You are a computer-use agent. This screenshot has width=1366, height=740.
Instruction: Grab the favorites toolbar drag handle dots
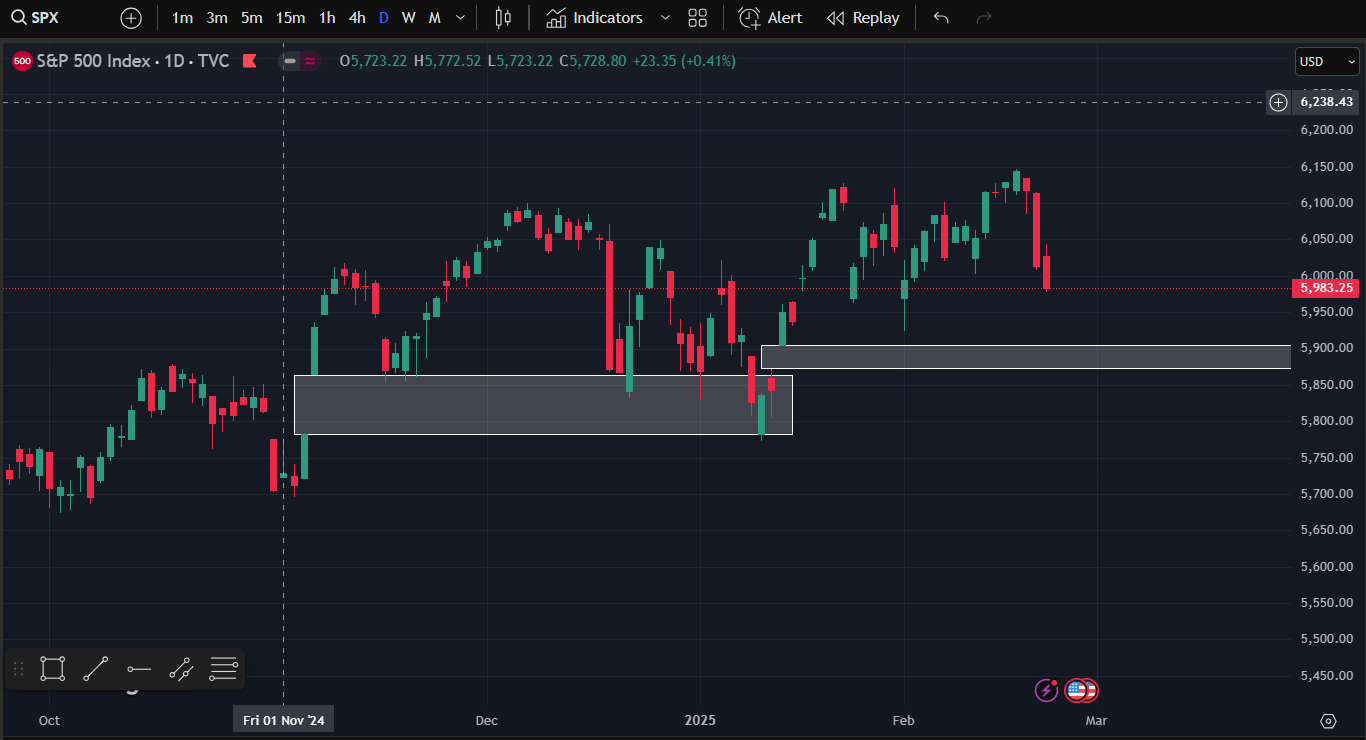[18, 669]
